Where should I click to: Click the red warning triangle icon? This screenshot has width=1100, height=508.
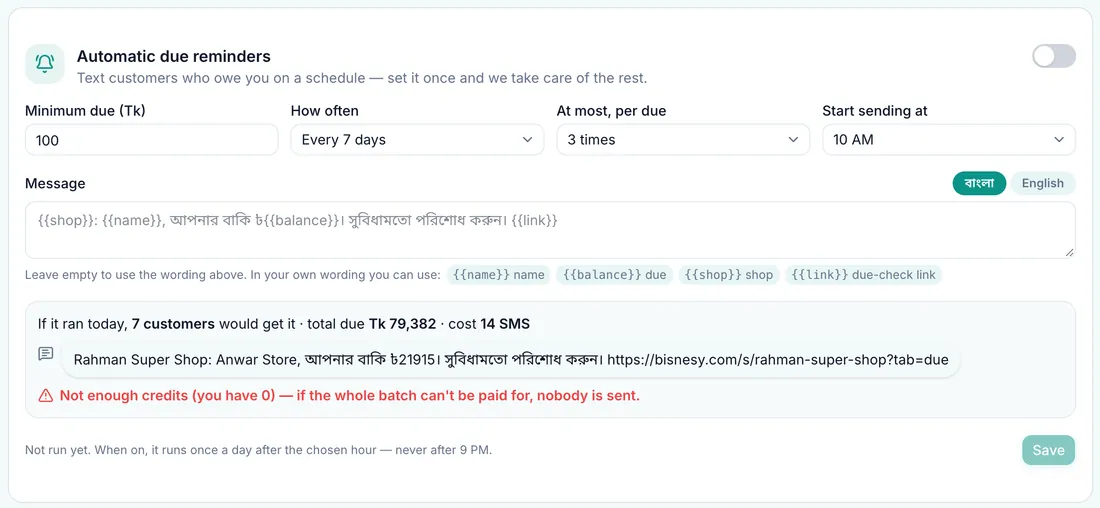point(46,396)
